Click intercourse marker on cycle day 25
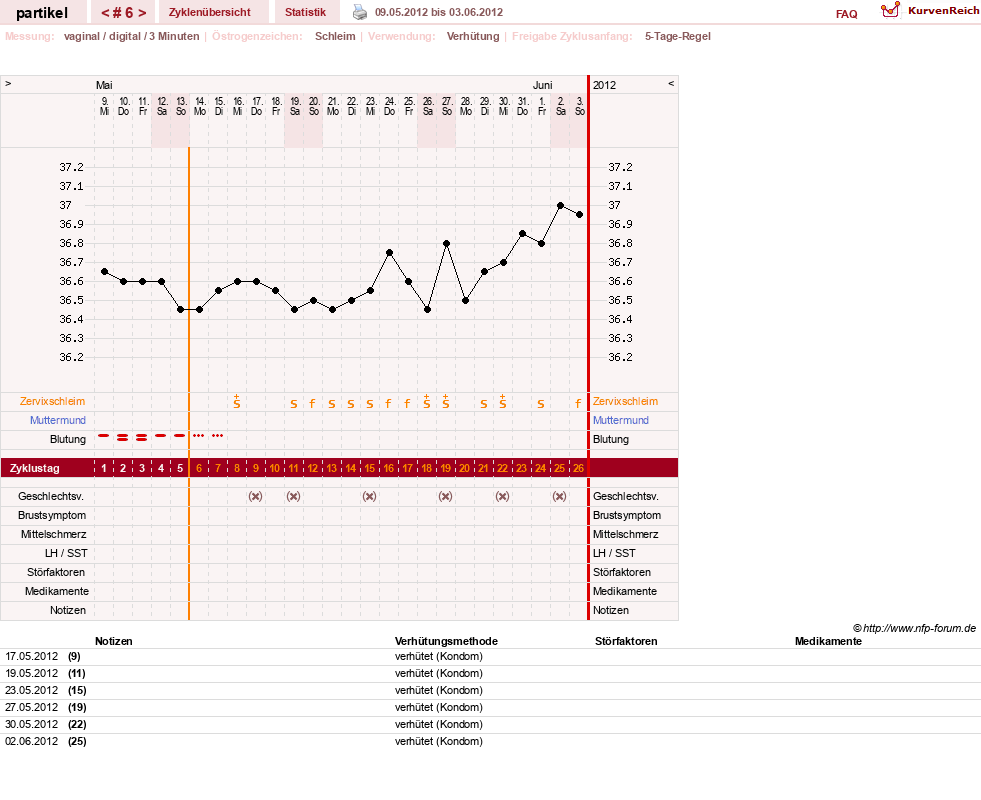This screenshot has height=800, width=981. [559, 496]
